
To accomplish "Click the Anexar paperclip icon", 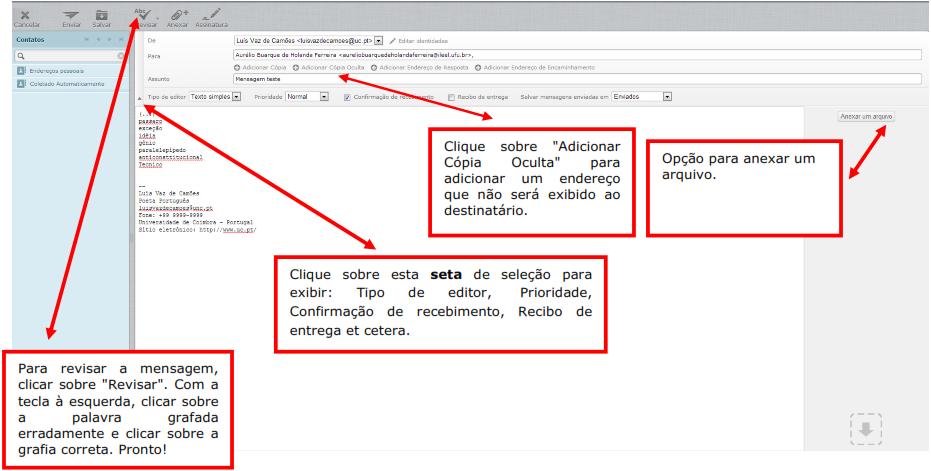I will (178, 15).
